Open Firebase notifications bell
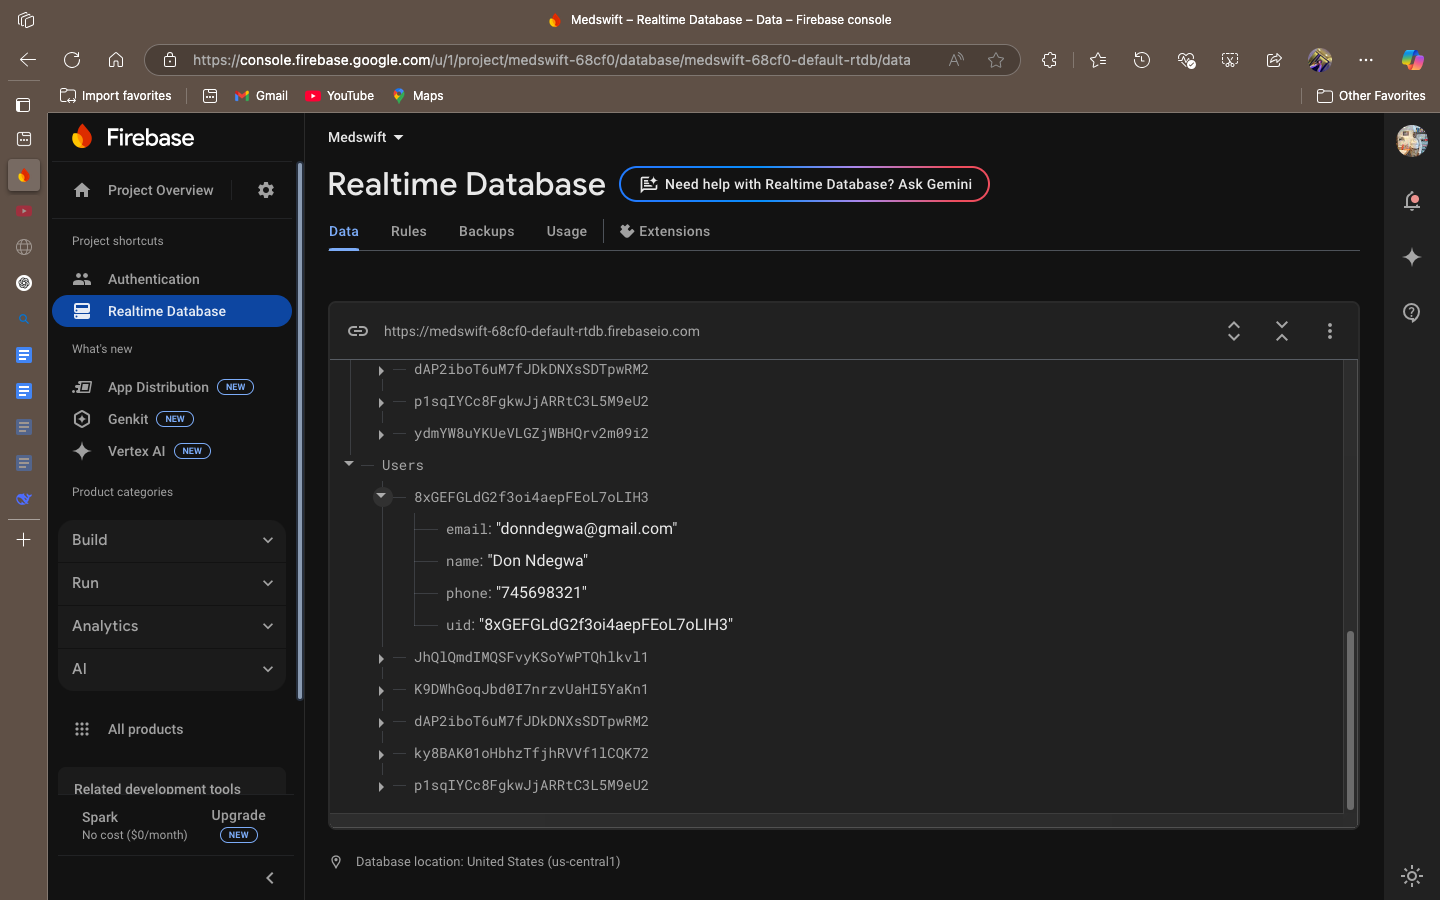 pos(1412,201)
